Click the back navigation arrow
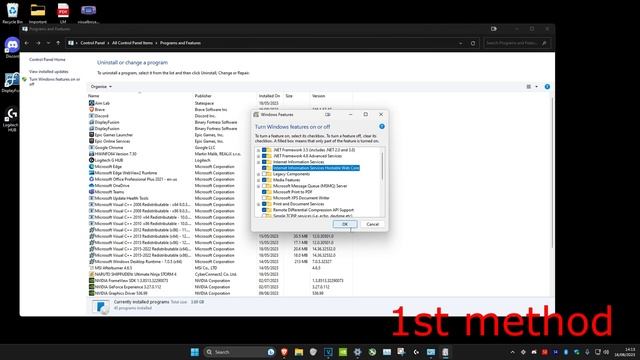640x360 pixels. pos(27,43)
